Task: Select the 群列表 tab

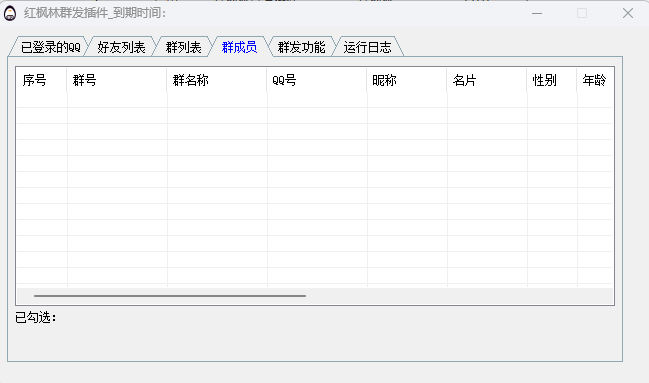Action: click(x=183, y=47)
